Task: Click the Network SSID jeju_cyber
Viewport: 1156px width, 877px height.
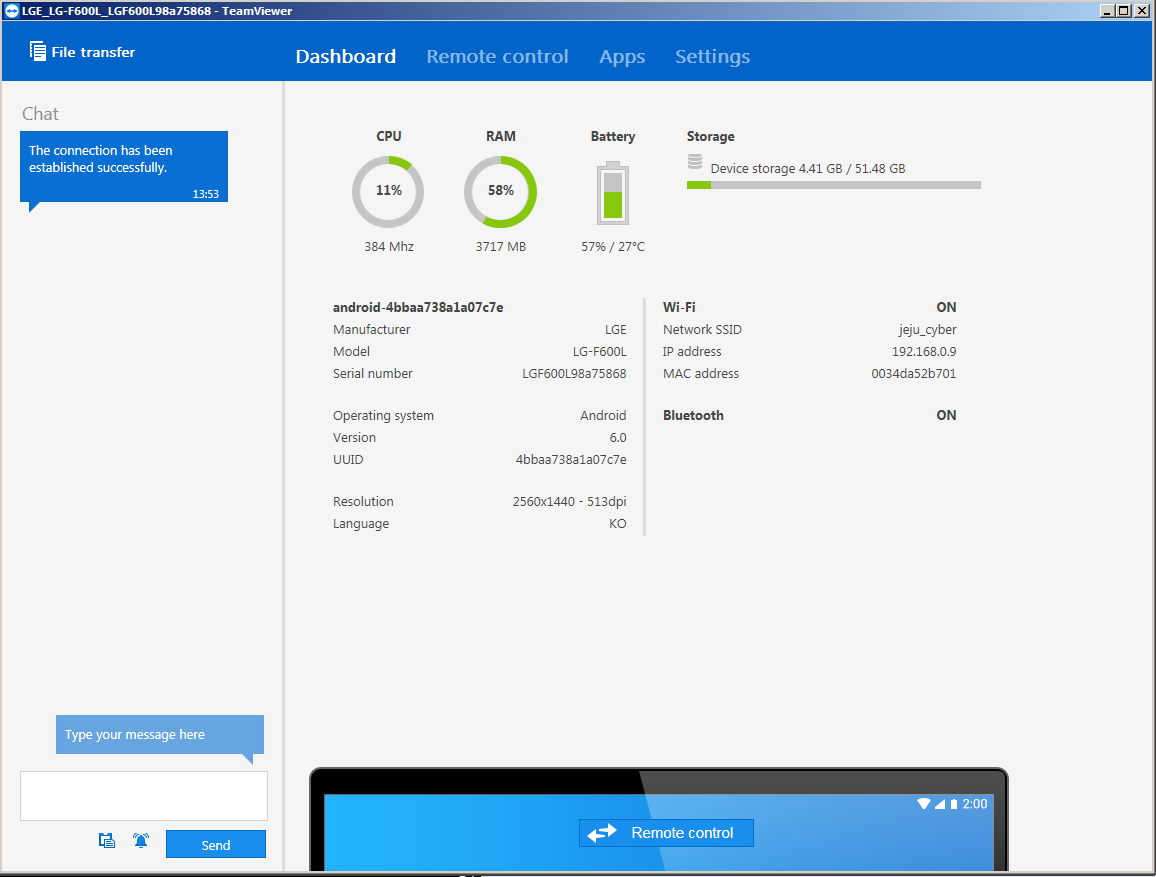Action: click(927, 330)
